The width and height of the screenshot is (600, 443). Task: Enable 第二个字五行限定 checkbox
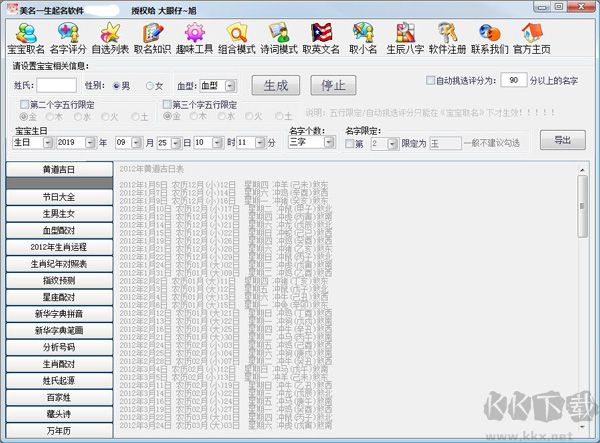click(24, 104)
